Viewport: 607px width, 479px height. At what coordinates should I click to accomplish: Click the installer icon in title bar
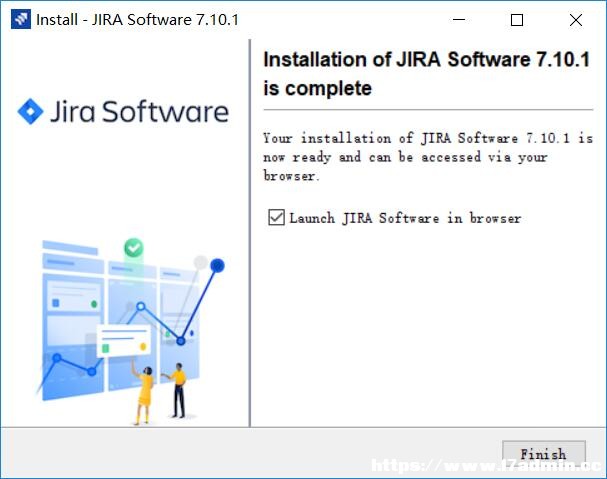point(21,19)
